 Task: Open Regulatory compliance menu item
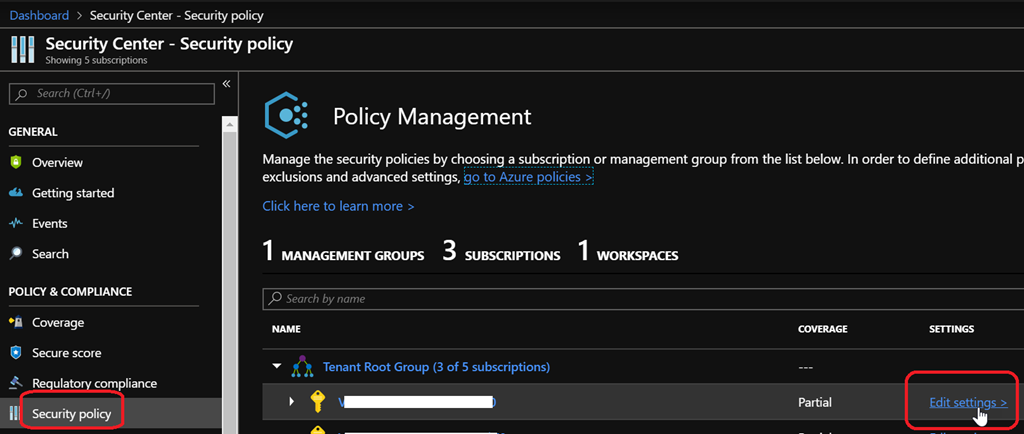coord(94,383)
